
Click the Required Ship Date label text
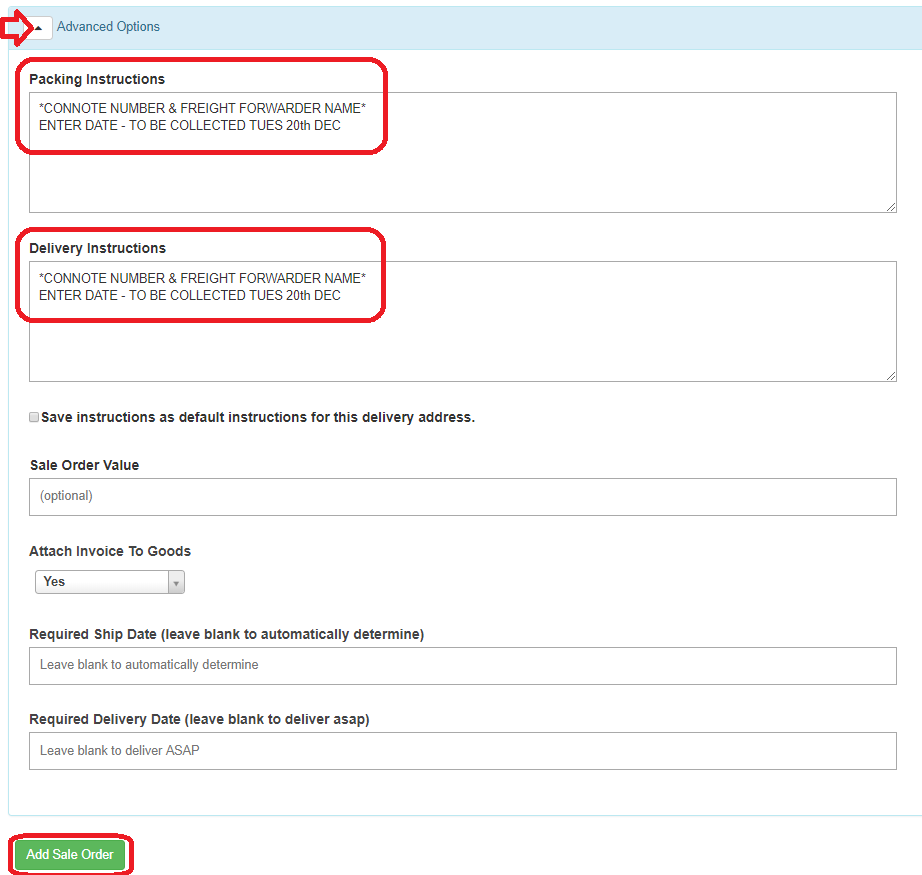click(x=226, y=634)
